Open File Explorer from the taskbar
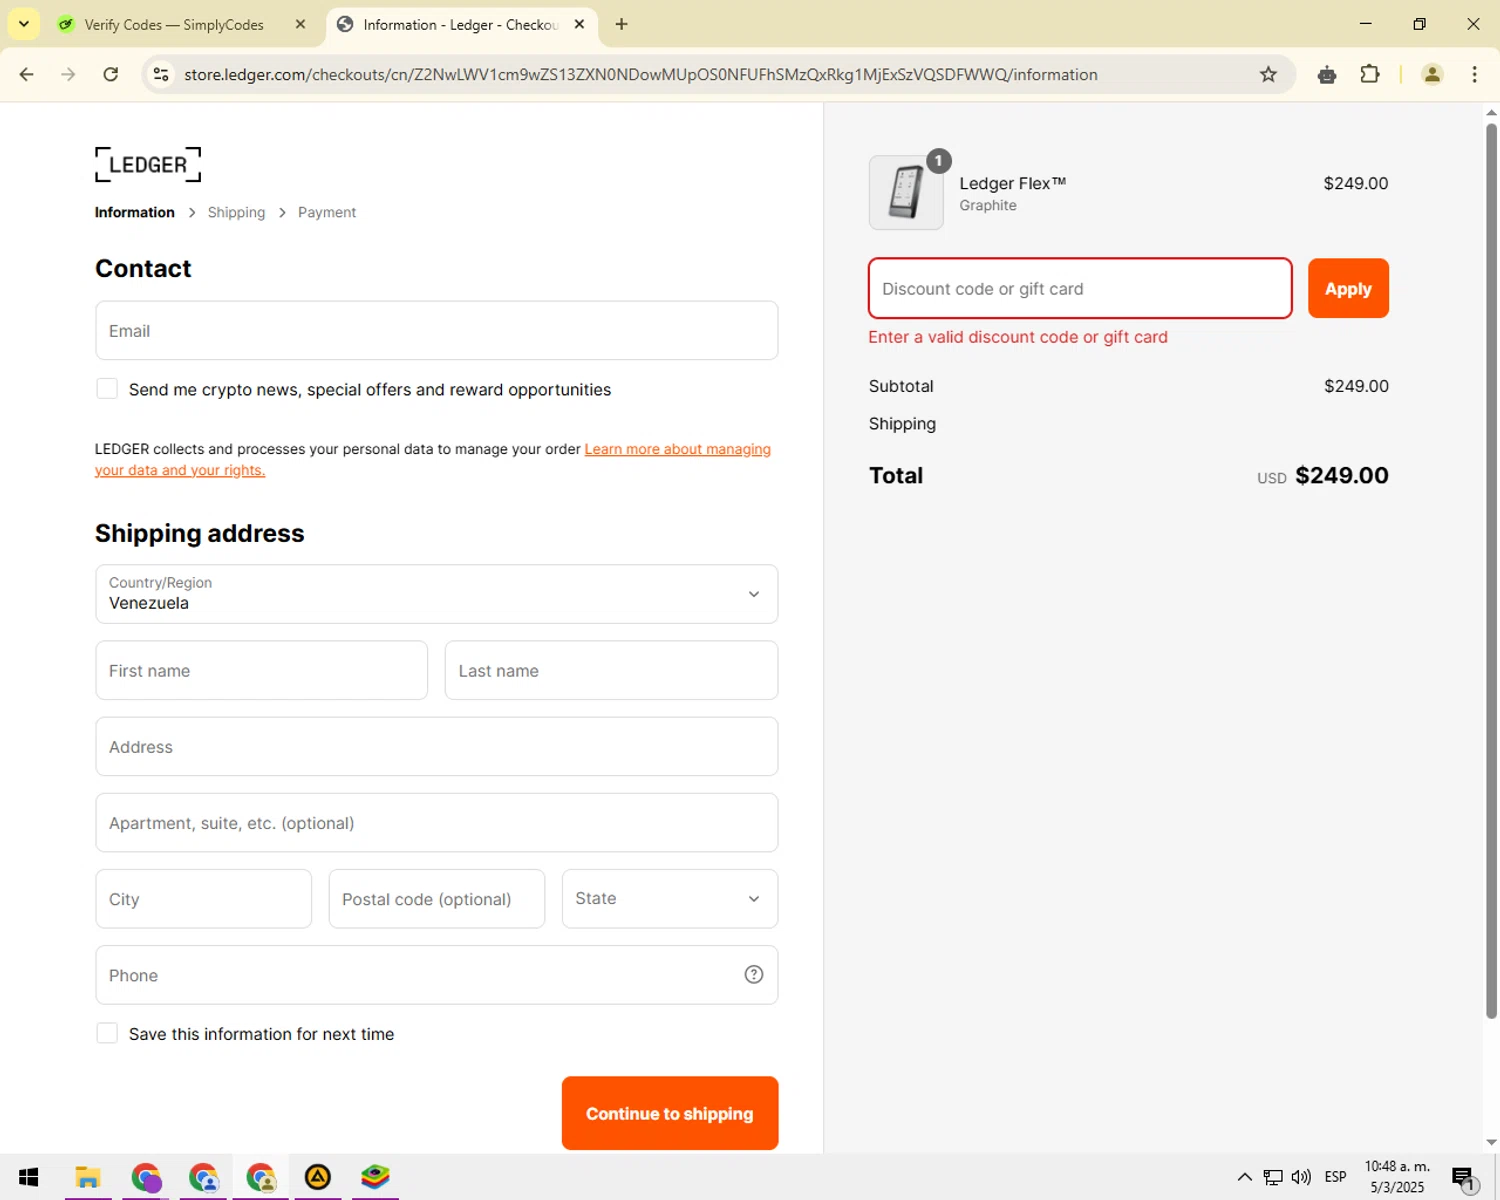This screenshot has height=1200, width=1500. click(88, 1177)
